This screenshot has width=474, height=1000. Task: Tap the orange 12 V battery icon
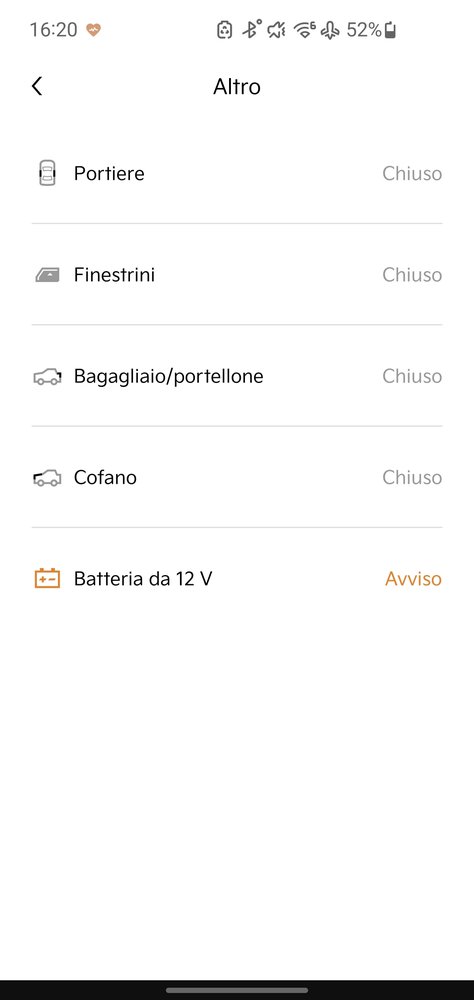[x=47, y=578]
